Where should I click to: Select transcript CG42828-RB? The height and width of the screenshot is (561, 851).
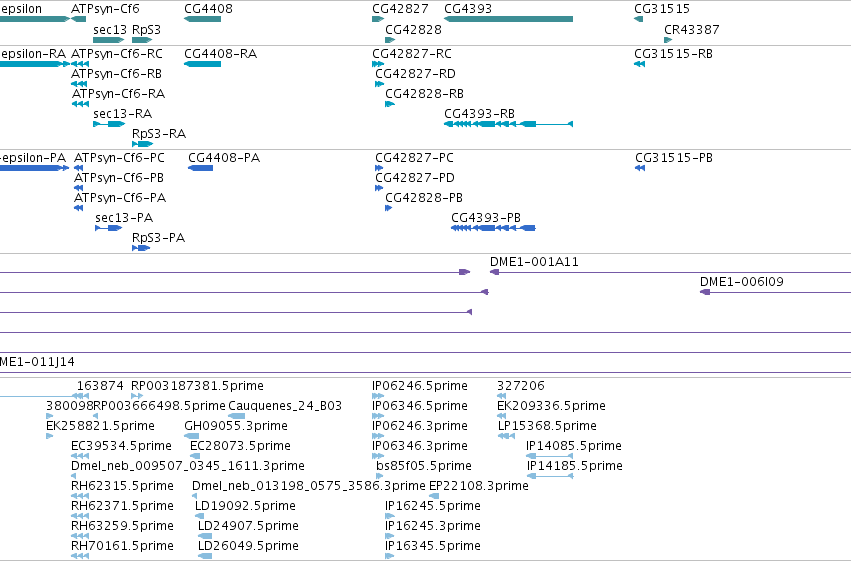(x=425, y=94)
